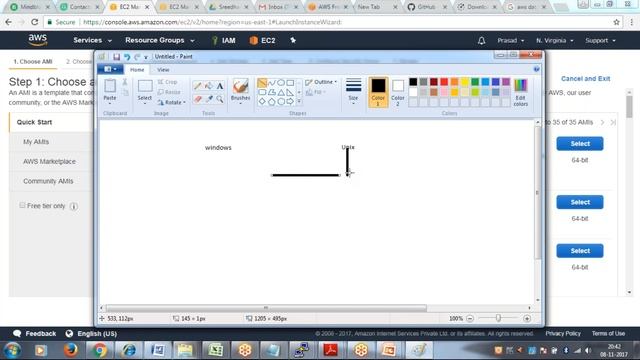Open the IAM shortcut in AWS header
640x360 pixels.
pos(224,40)
